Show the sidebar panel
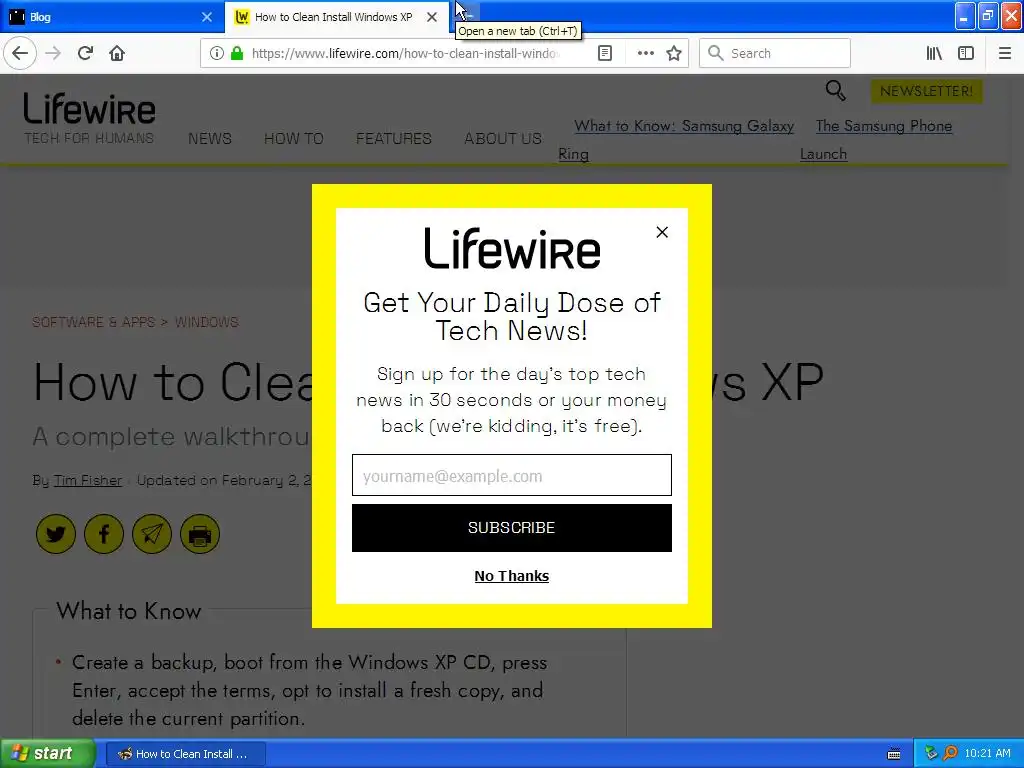 click(x=966, y=54)
